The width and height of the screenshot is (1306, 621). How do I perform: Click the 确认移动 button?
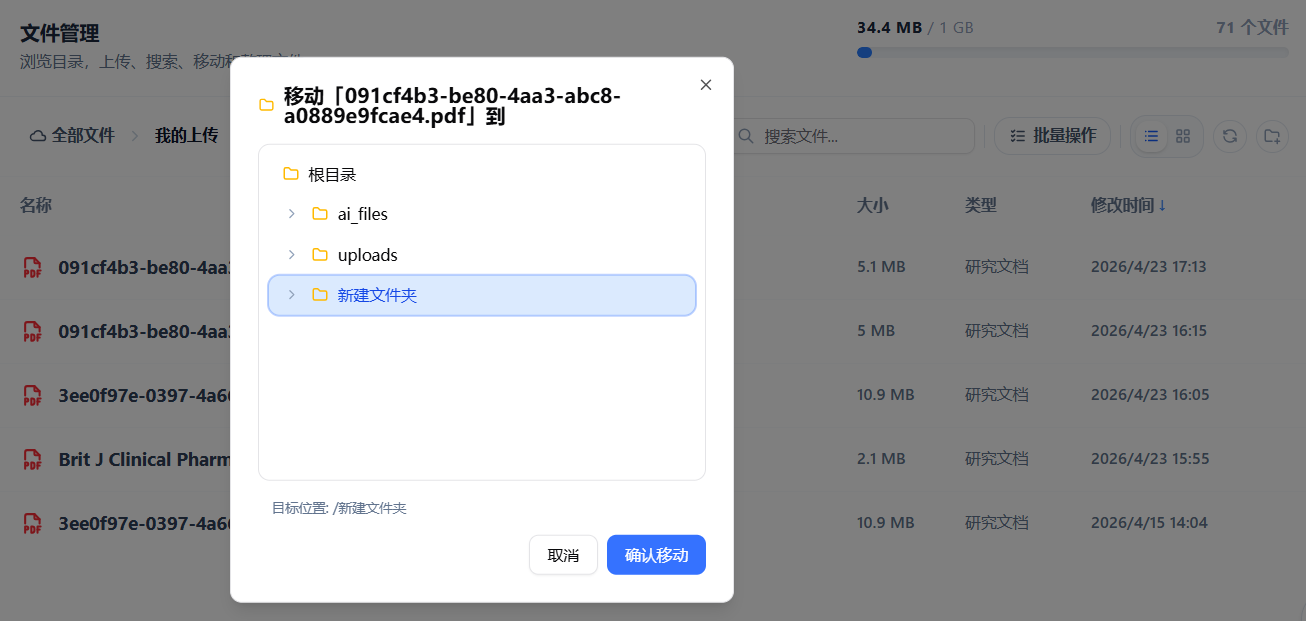656,555
